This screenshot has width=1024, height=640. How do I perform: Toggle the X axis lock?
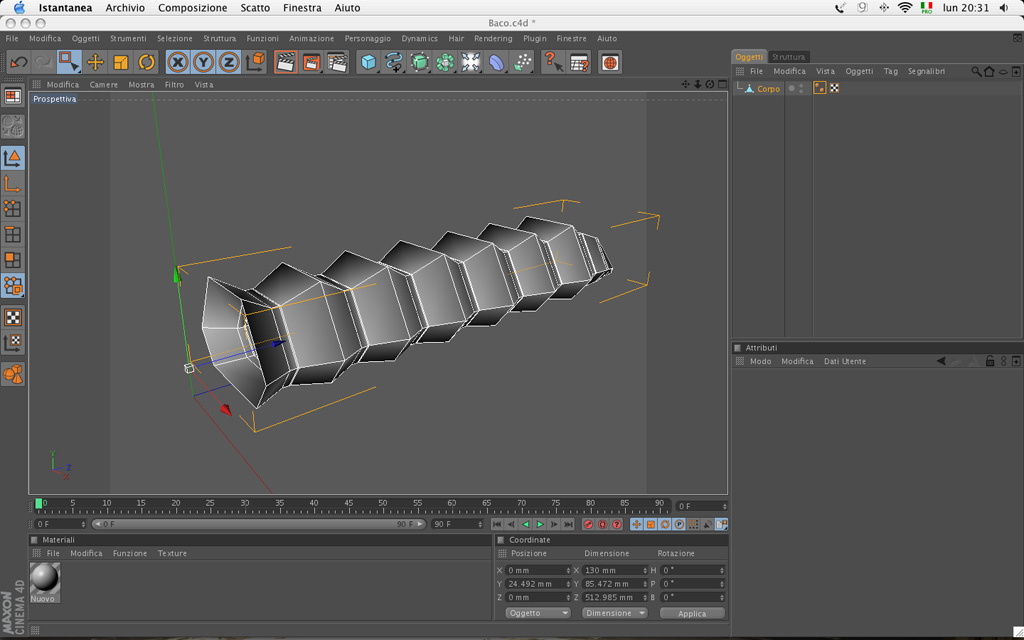(x=178, y=62)
